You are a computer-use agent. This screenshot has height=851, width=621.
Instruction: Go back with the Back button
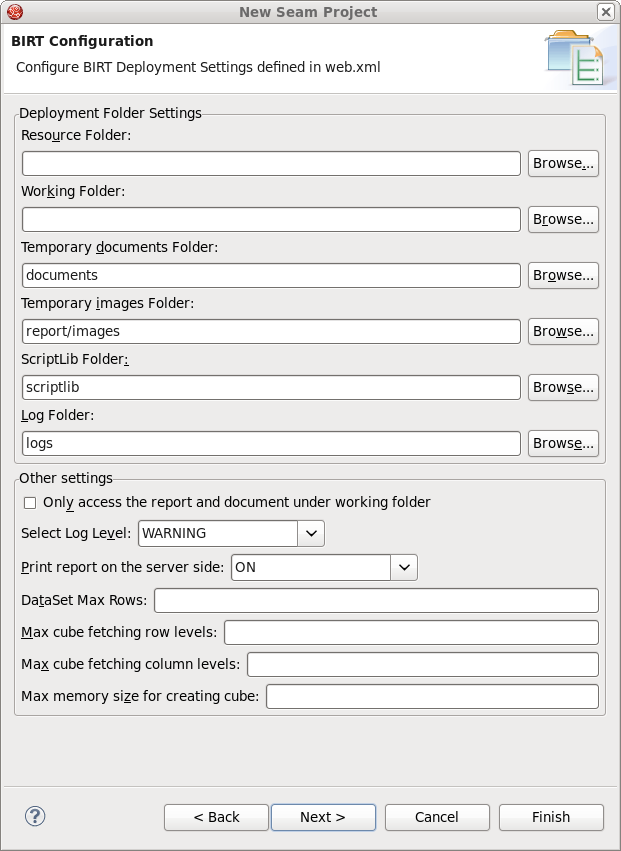coord(216,817)
